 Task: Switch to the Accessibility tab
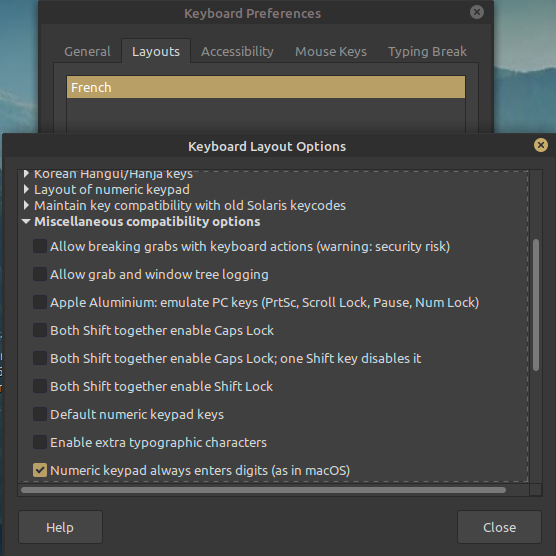click(237, 51)
